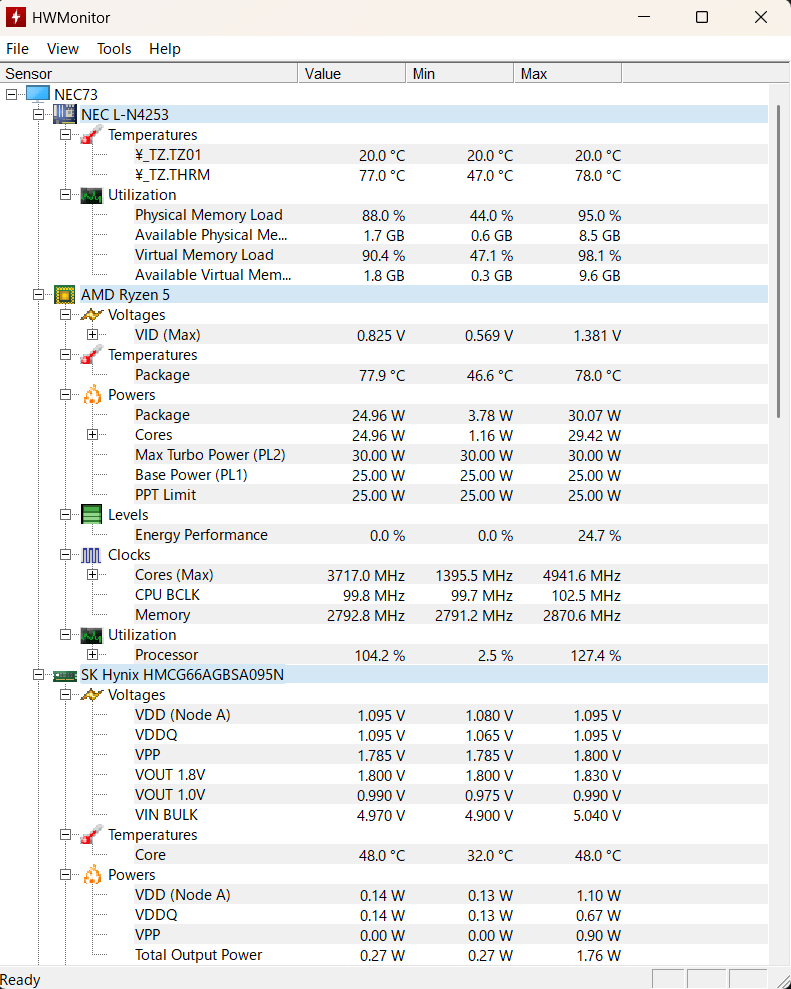The image size is (791, 989).
Task: Click the SK Hynix memory module icon
Action: [x=64, y=675]
